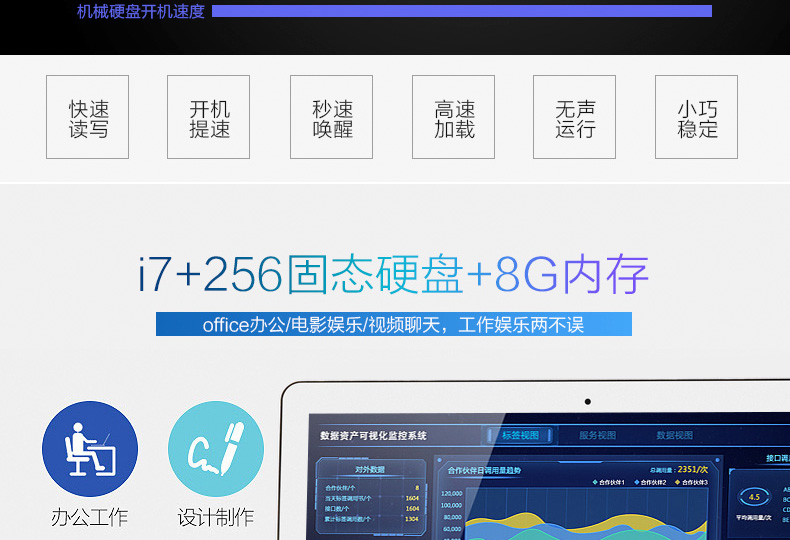
Task: Click the 机械硬盘开机速度 label
Action: tap(141, 11)
